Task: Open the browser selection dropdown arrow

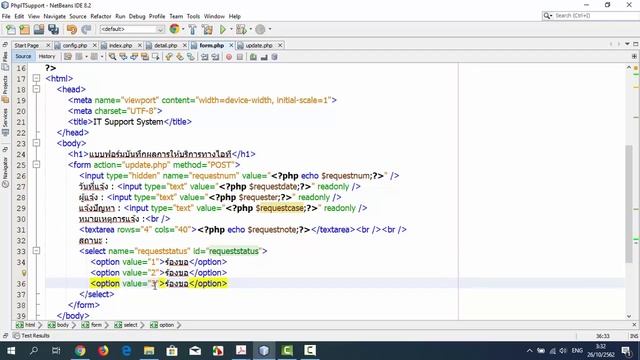Action: point(183,29)
